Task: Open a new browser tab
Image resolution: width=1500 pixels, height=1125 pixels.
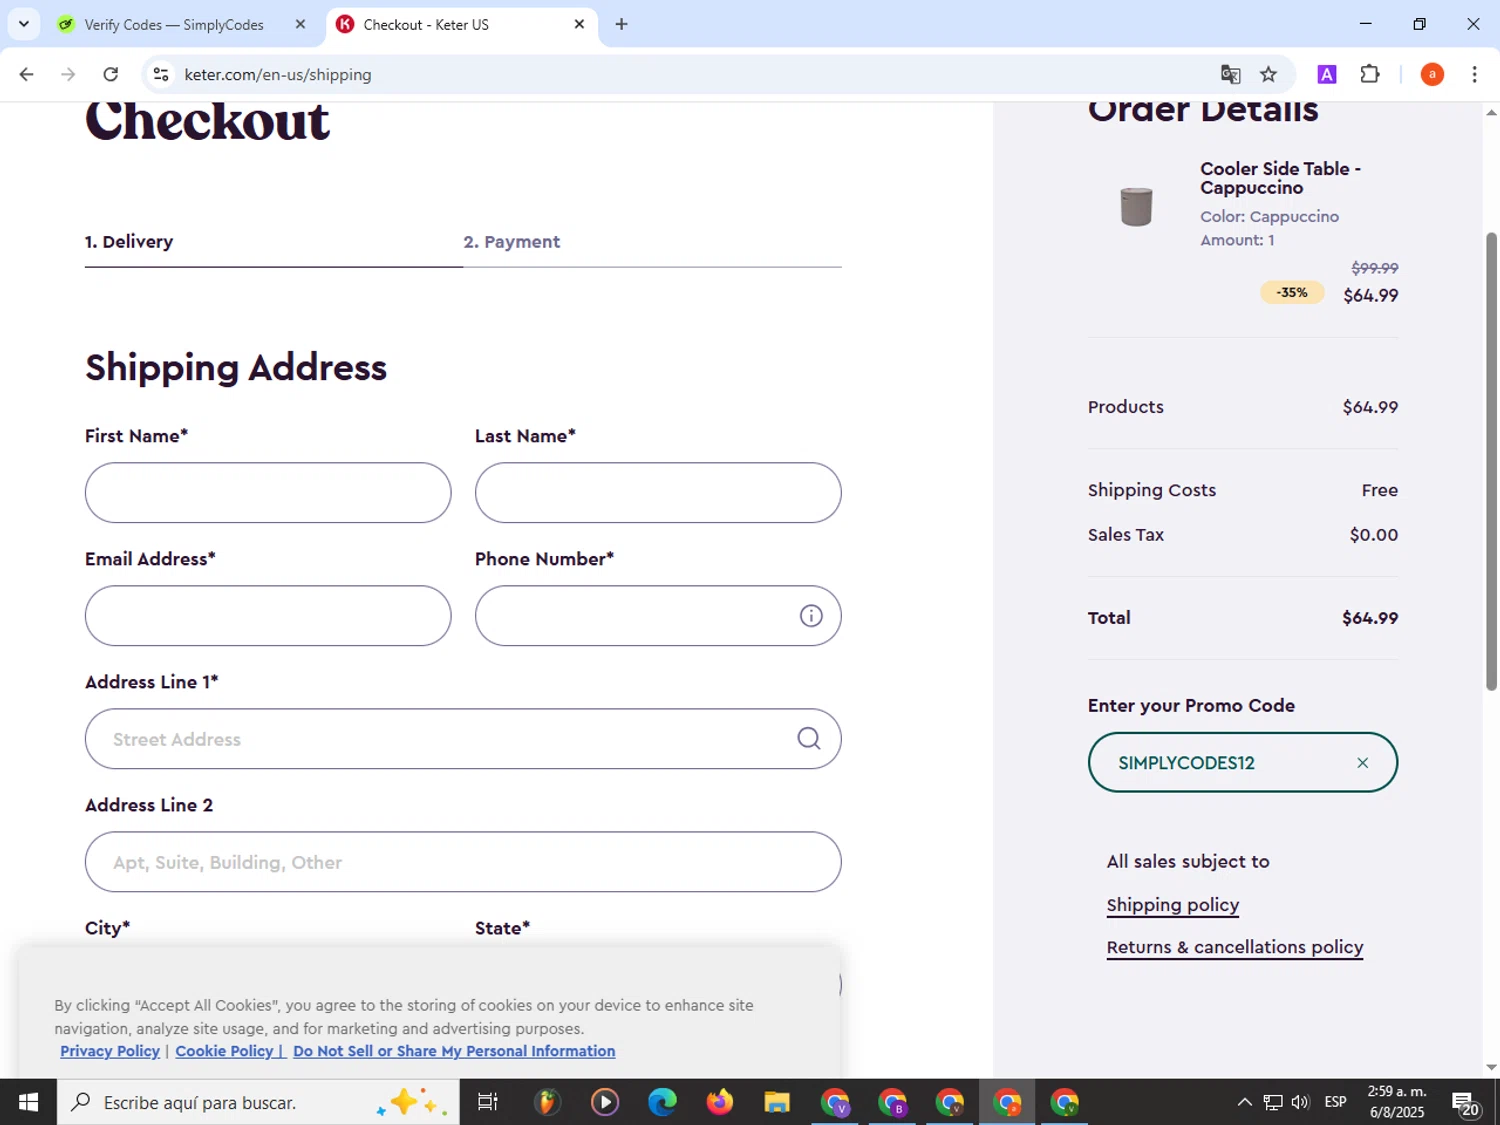Action: [x=621, y=24]
